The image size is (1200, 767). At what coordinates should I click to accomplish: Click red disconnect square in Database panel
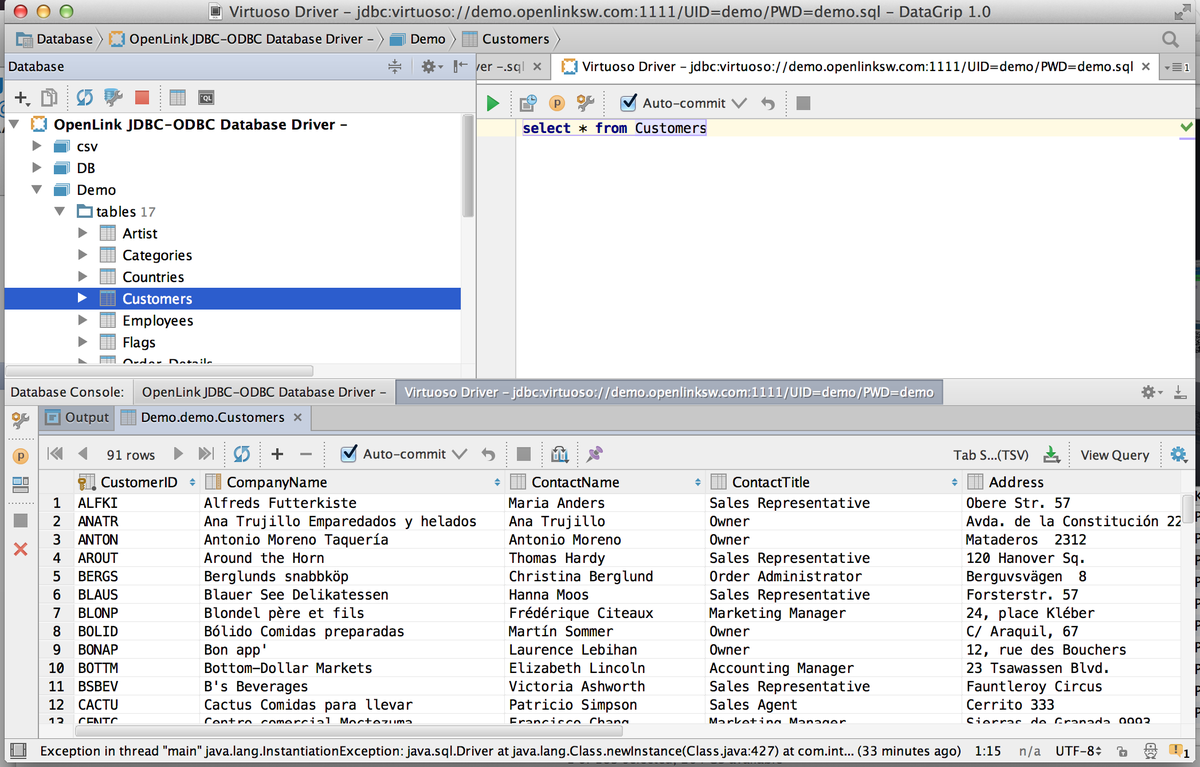tap(142, 98)
